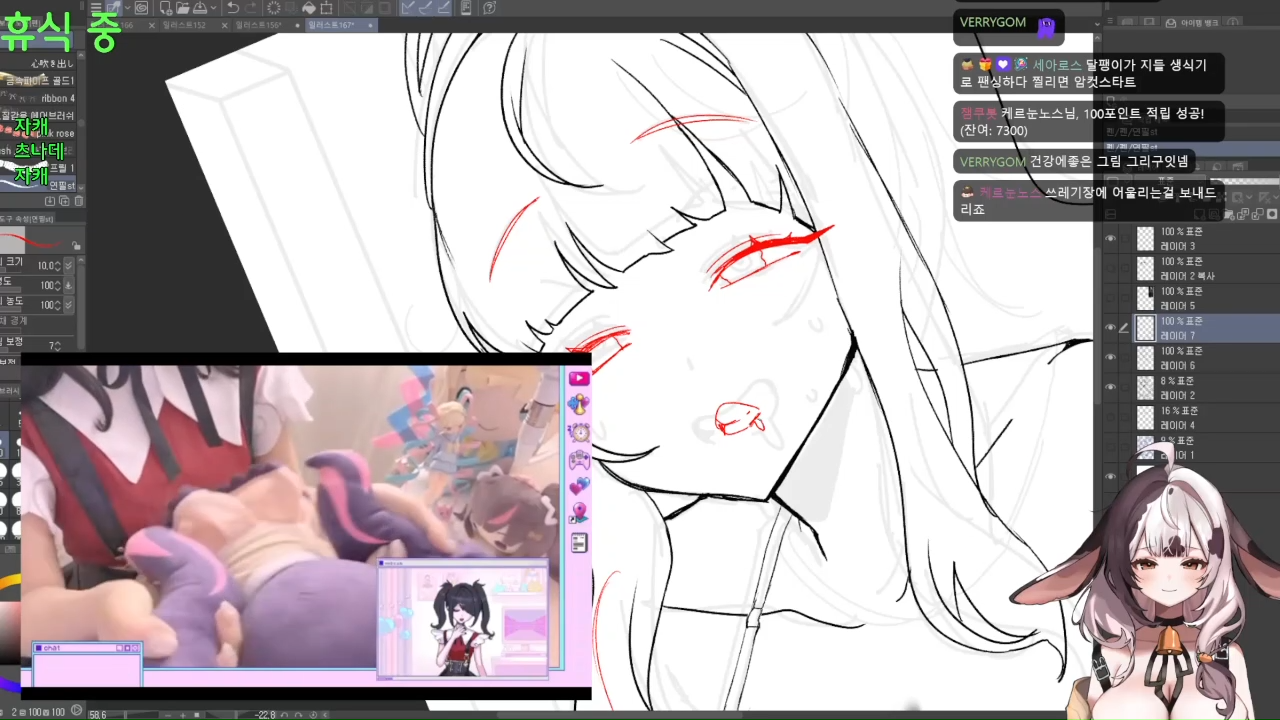The image size is (1280, 720).
Task: Click the smartphone connect icon
Action: pyautogui.click(x=468, y=7)
